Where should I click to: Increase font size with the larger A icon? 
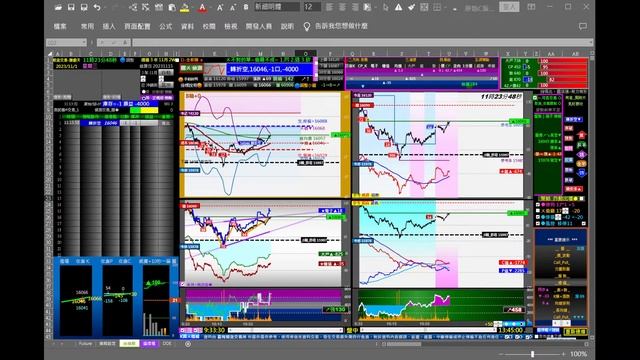point(220,7)
